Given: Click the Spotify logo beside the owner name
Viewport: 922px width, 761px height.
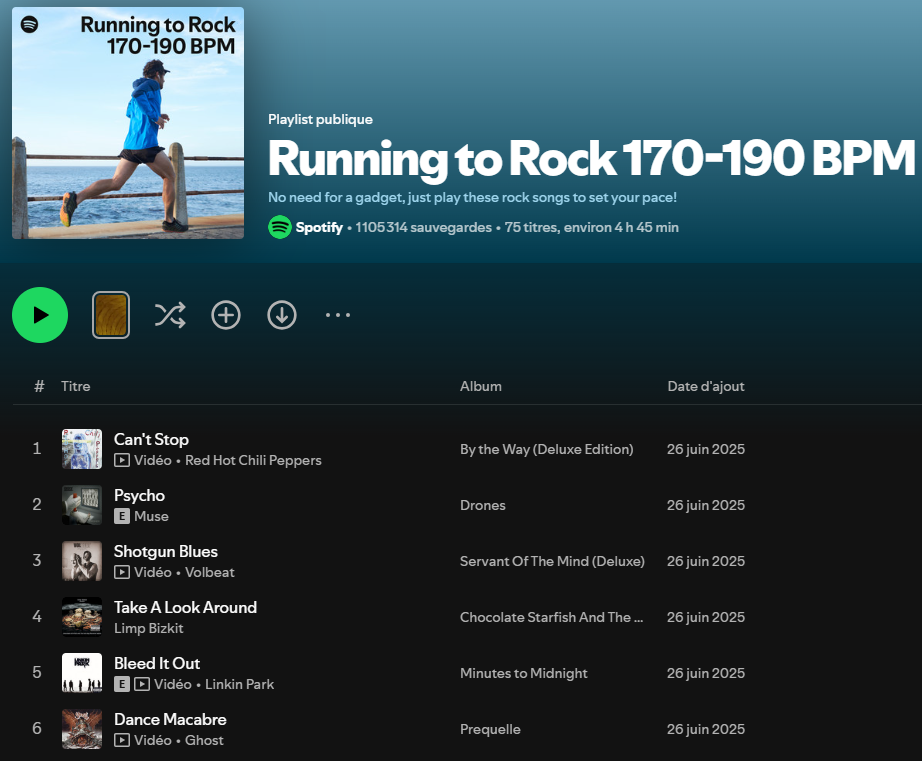Looking at the screenshot, I should click(x=280, y=227).
